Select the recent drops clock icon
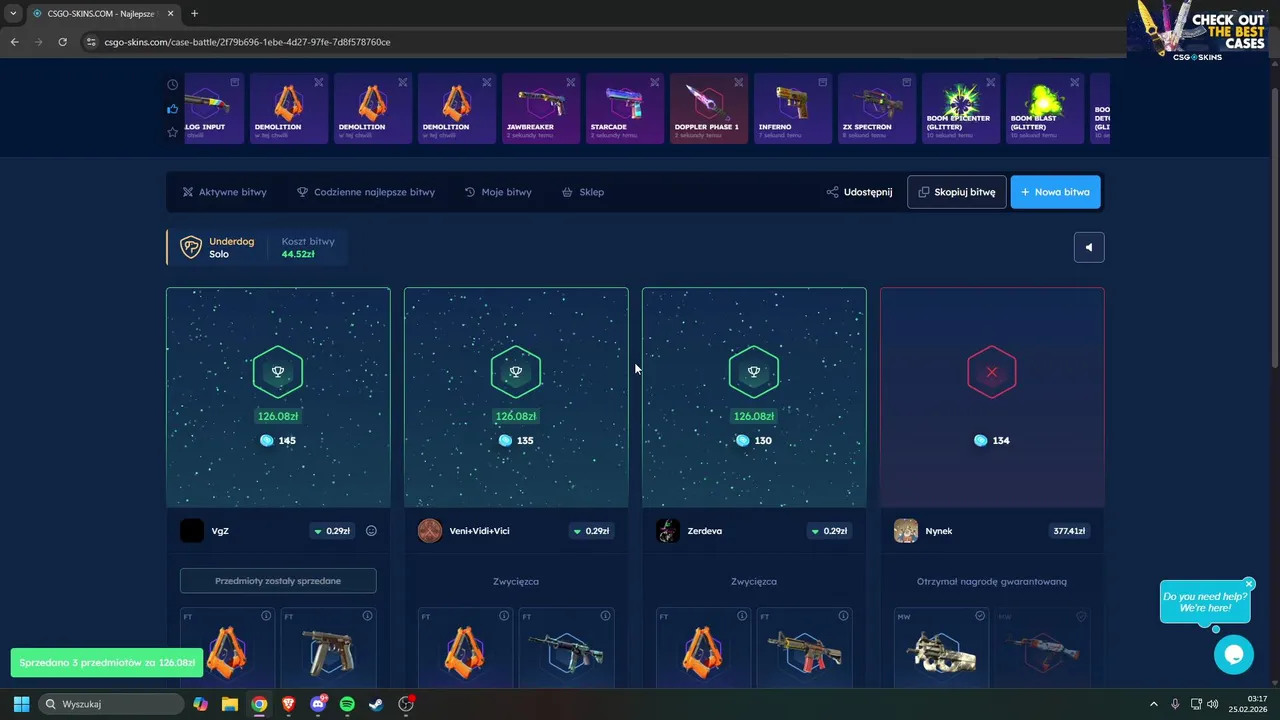The image size is (1280, 720). pos(172,85)
